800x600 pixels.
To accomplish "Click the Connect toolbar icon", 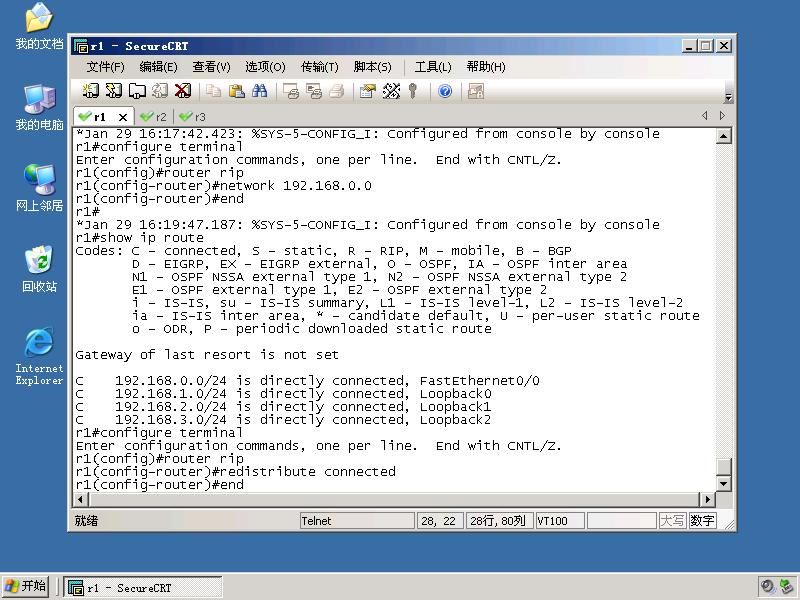I will coord(91,91).
